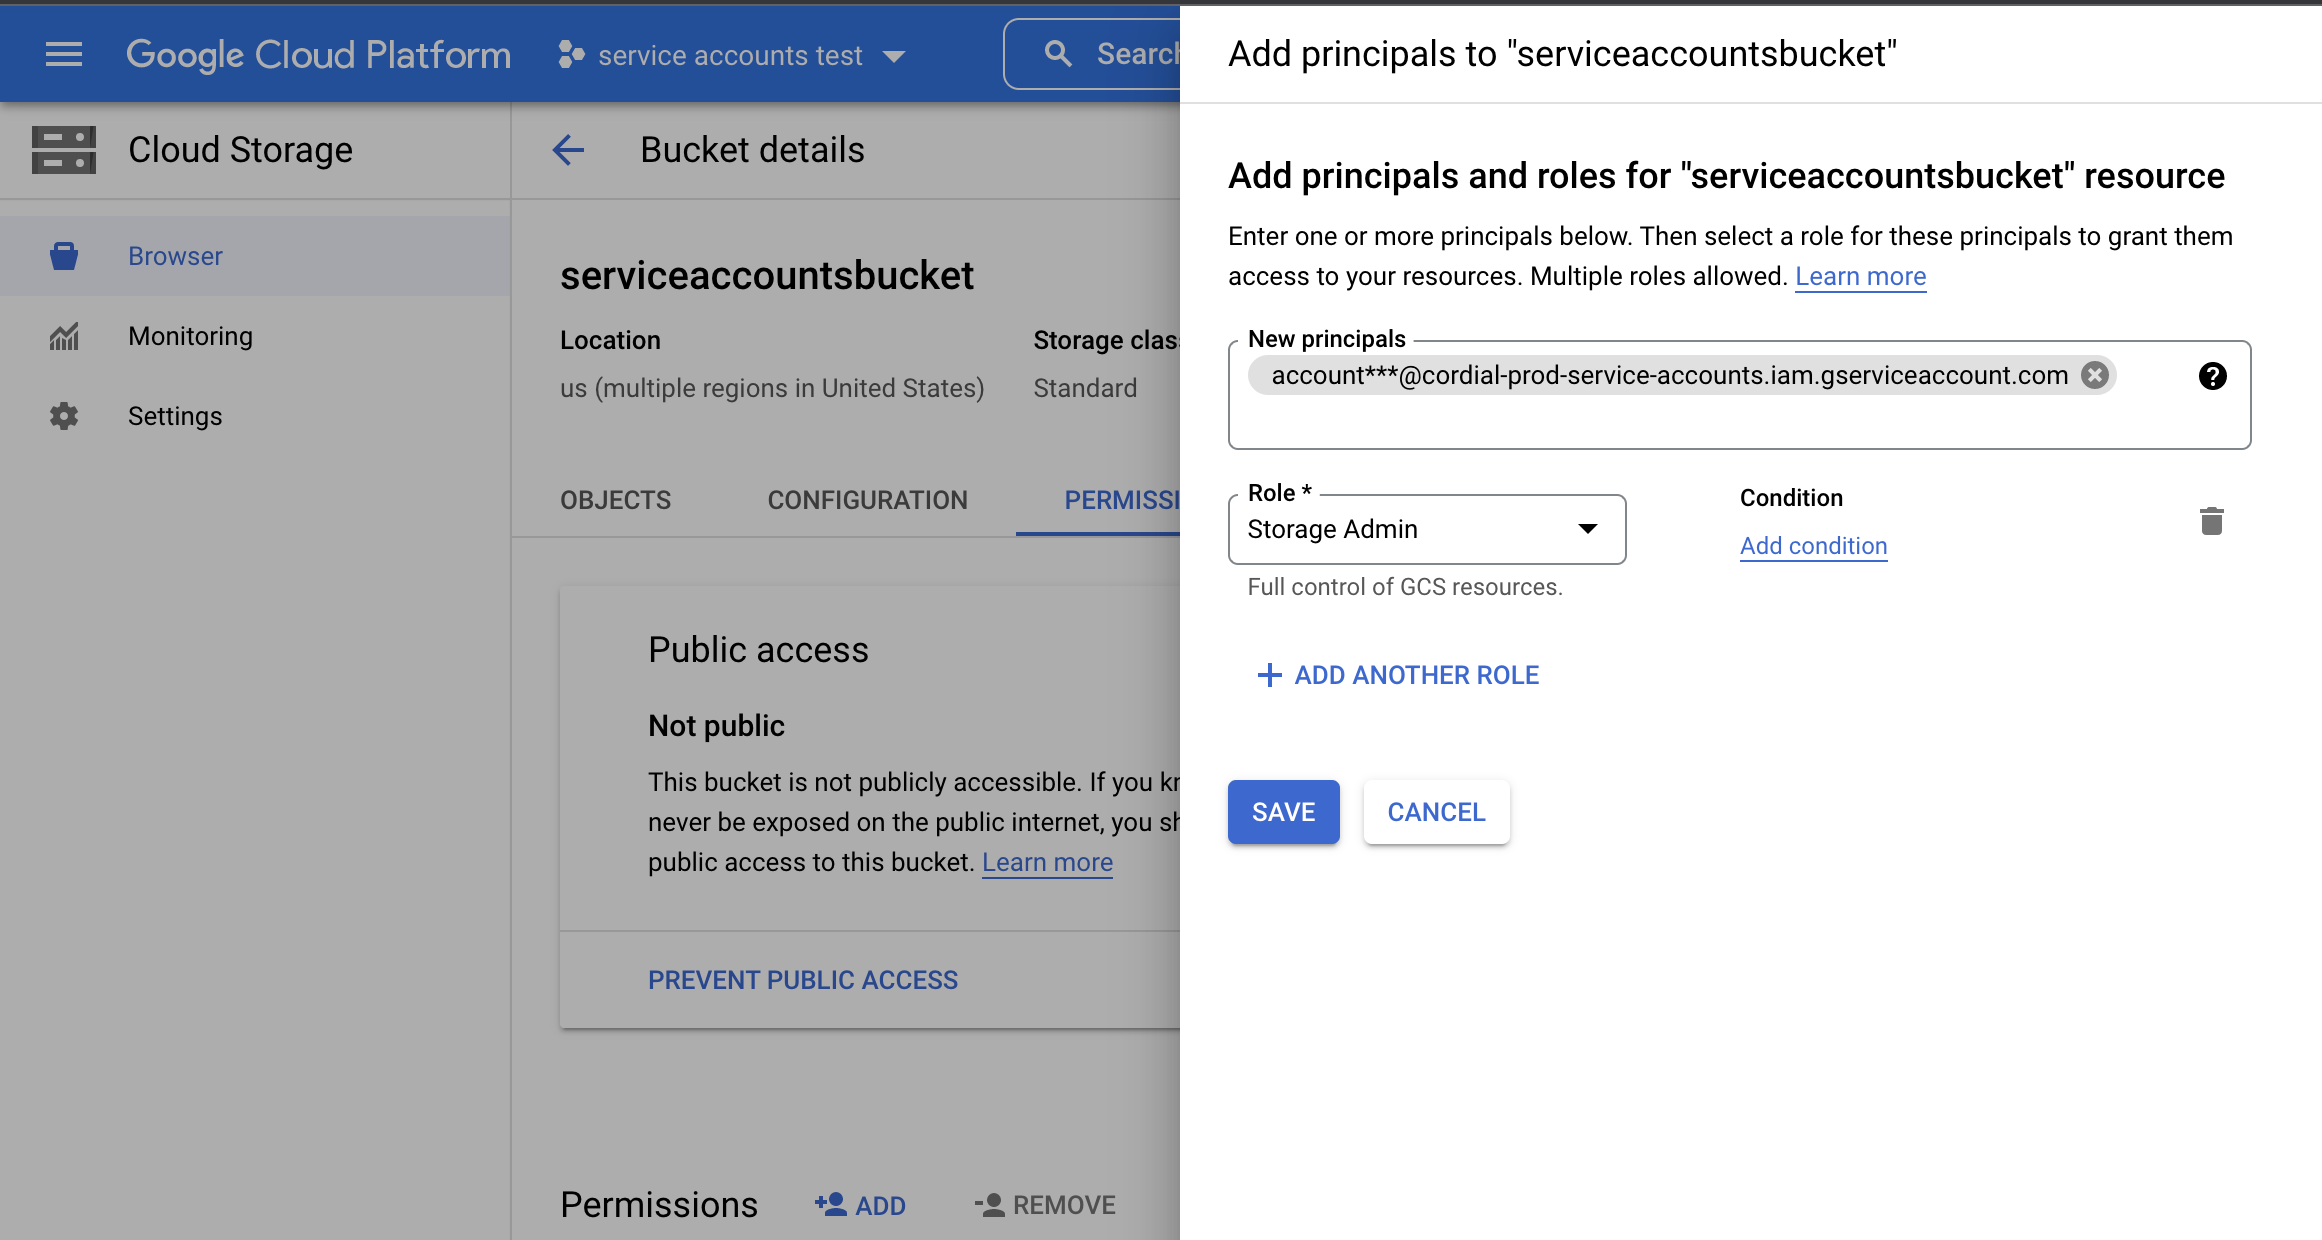The image size is (2322, 1240).
Task: Click the plus icon for Add another role
Action: click(x=1269, y=675)
